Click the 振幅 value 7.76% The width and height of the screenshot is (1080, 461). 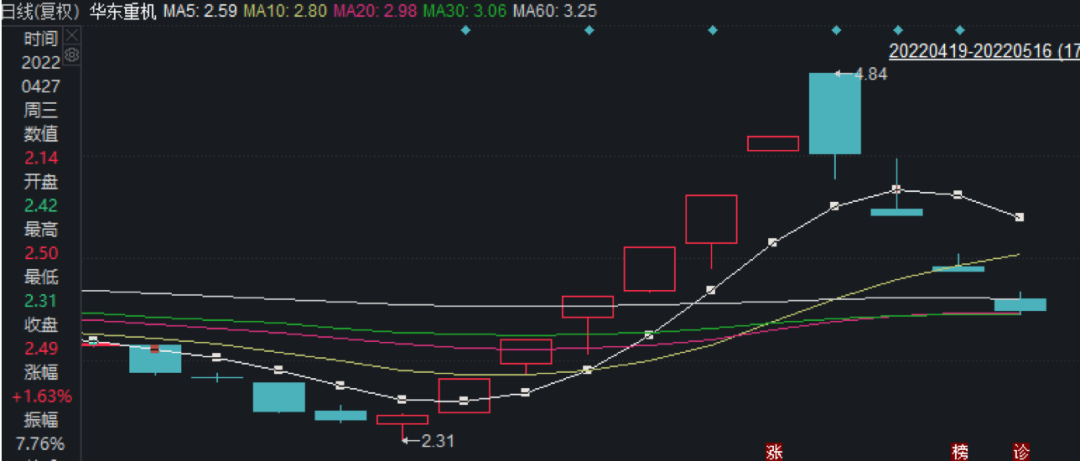41,443
